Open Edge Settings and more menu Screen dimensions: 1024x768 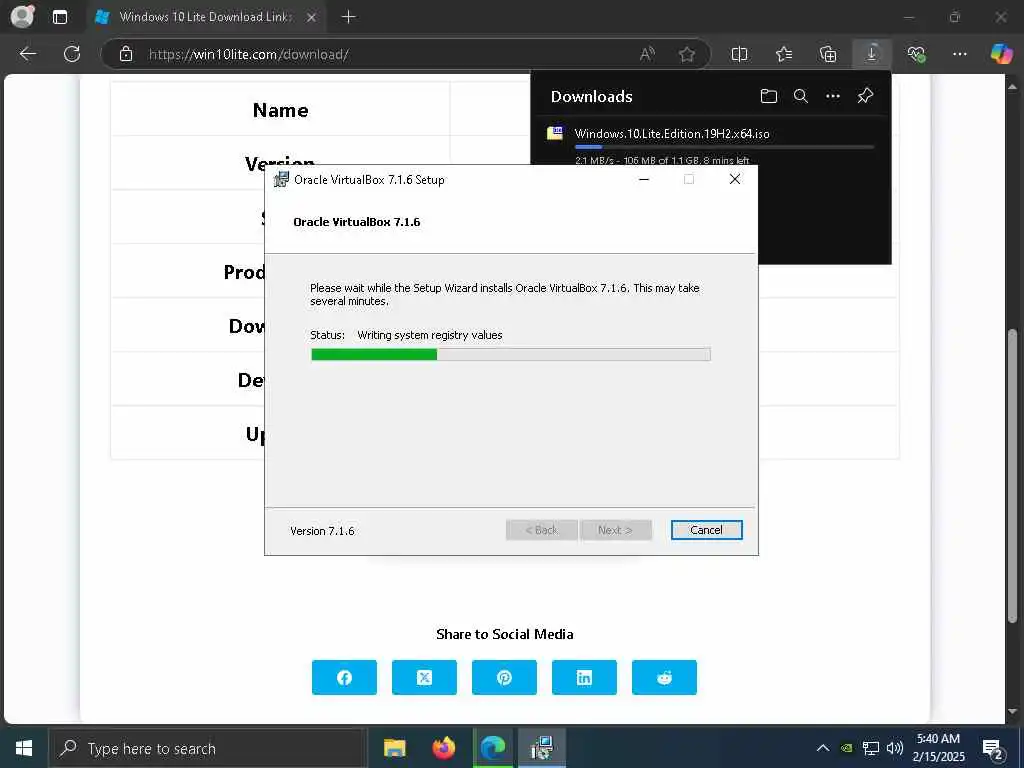tap(959, 54)
